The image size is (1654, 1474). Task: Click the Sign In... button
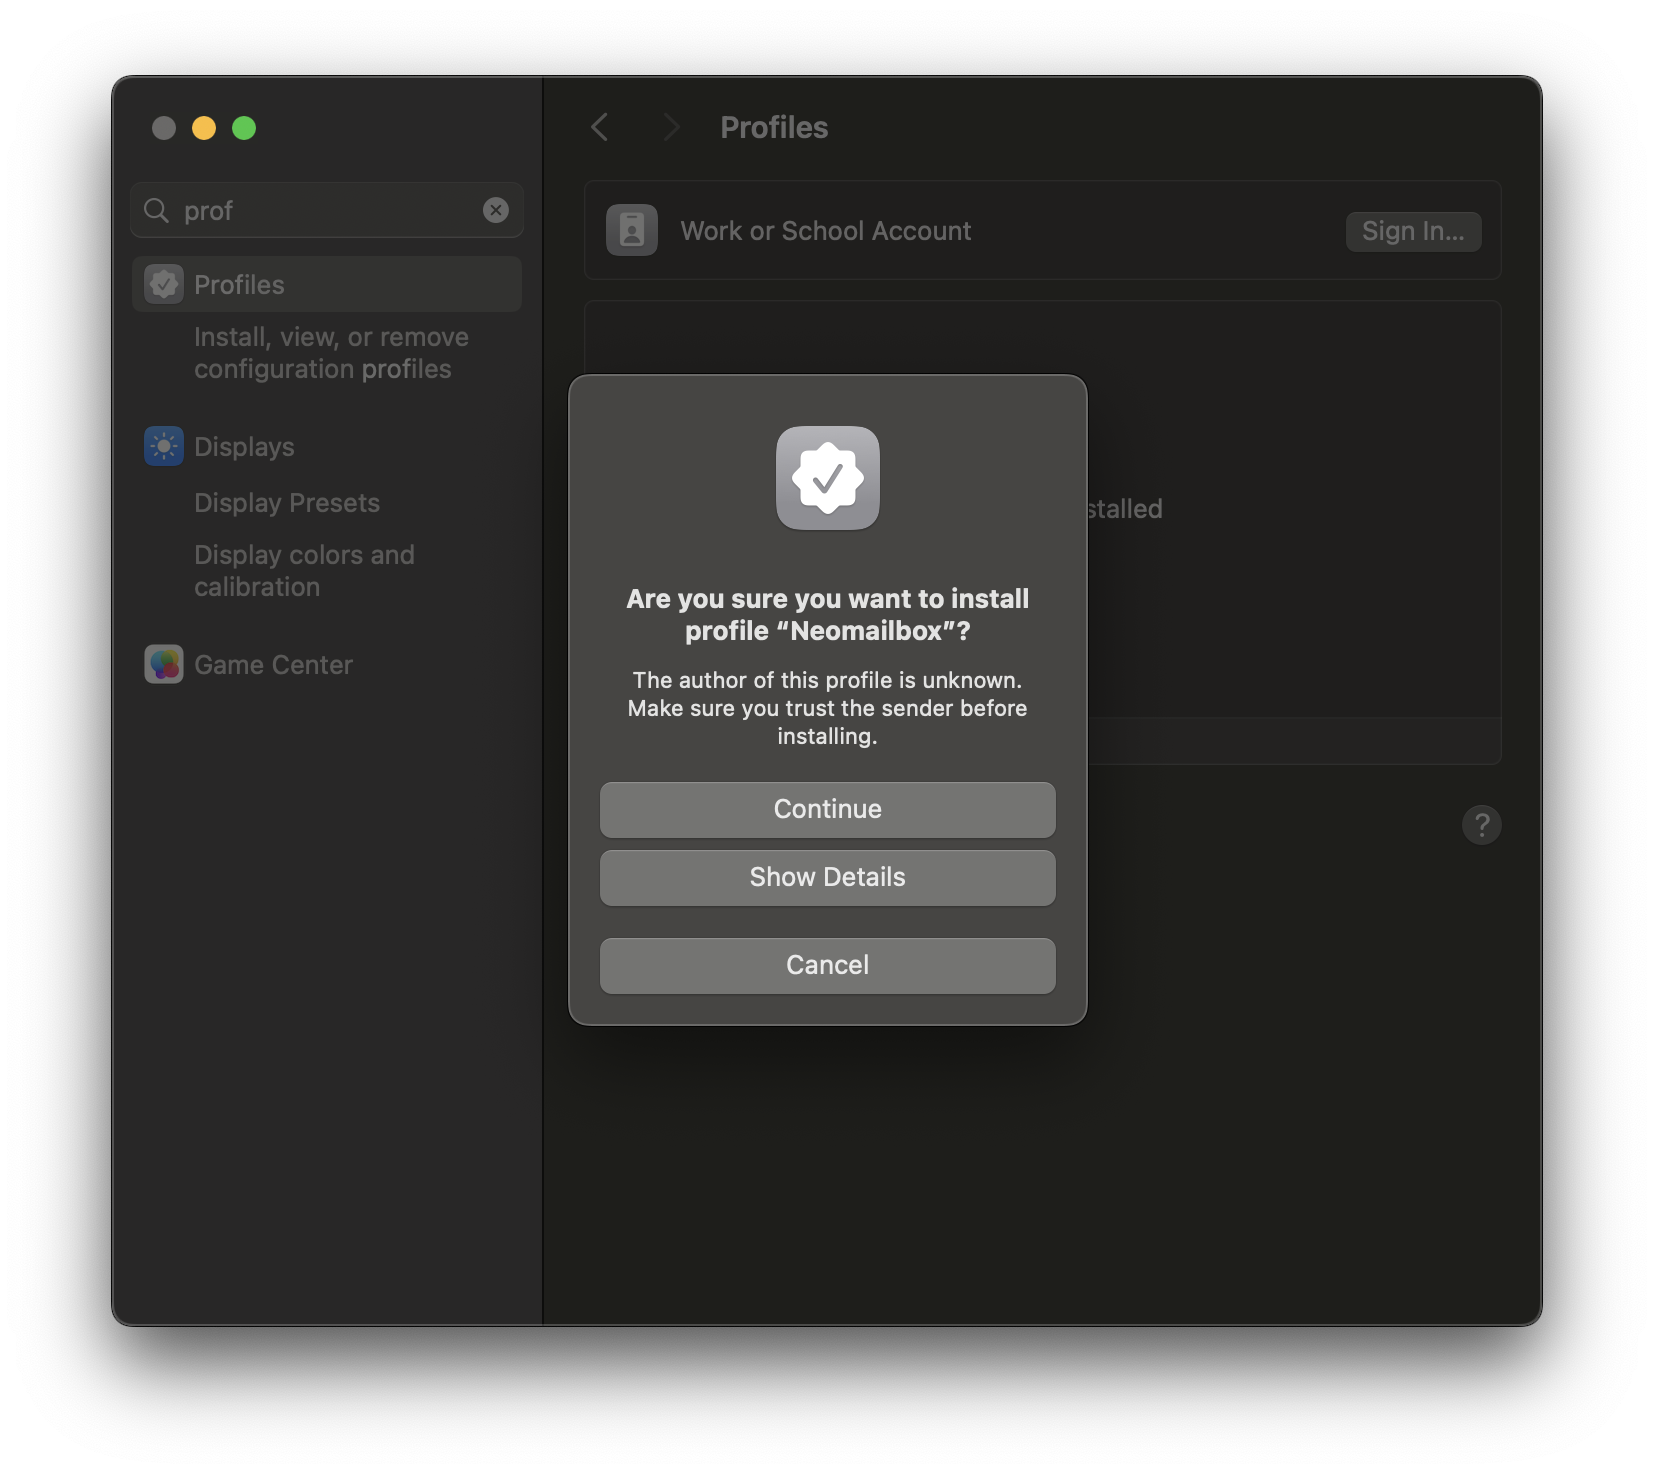pos(1412,231)
